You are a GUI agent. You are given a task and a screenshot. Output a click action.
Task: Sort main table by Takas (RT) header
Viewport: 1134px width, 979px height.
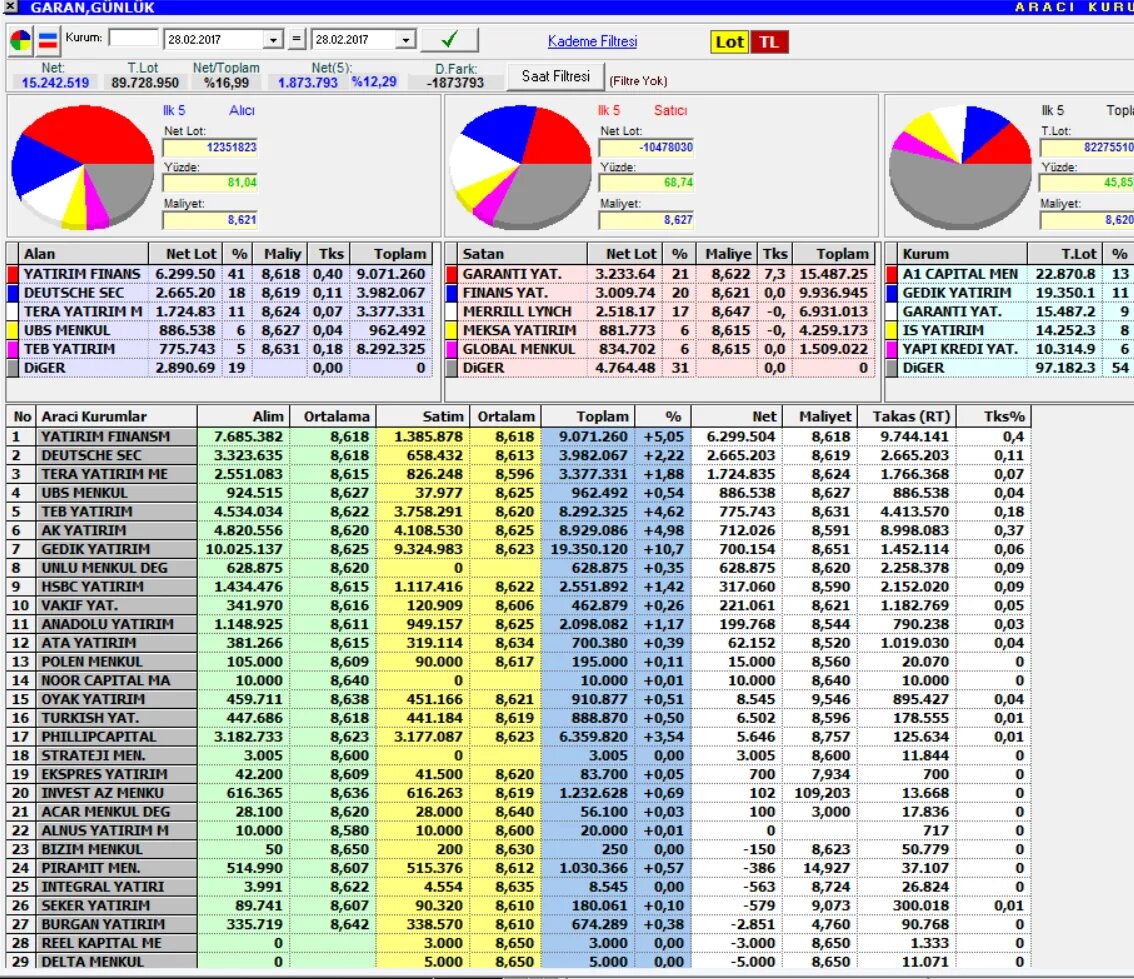coord(907,416)
